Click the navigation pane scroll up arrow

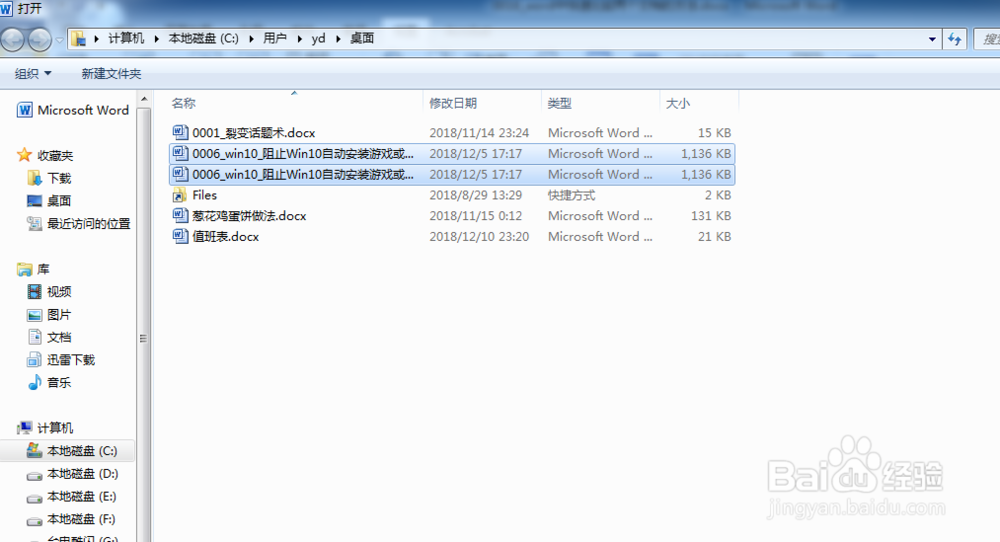(144, 99)
